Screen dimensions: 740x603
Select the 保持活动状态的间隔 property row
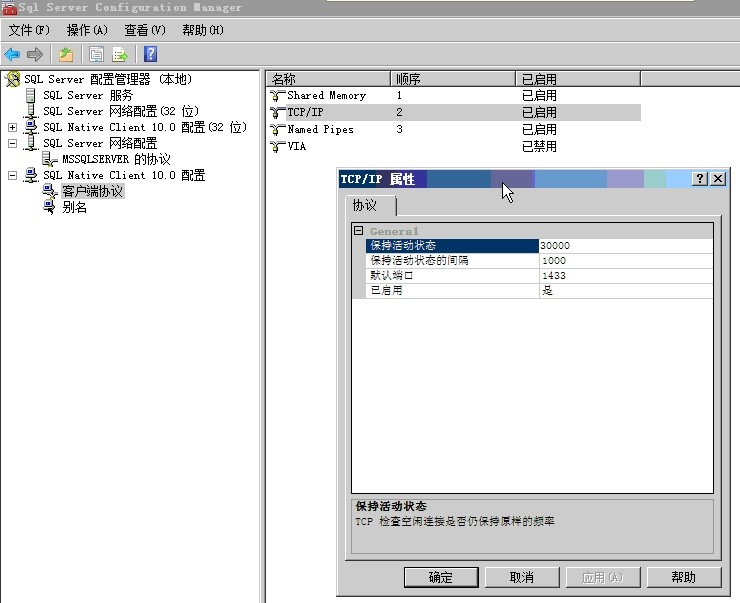[452, 260]
